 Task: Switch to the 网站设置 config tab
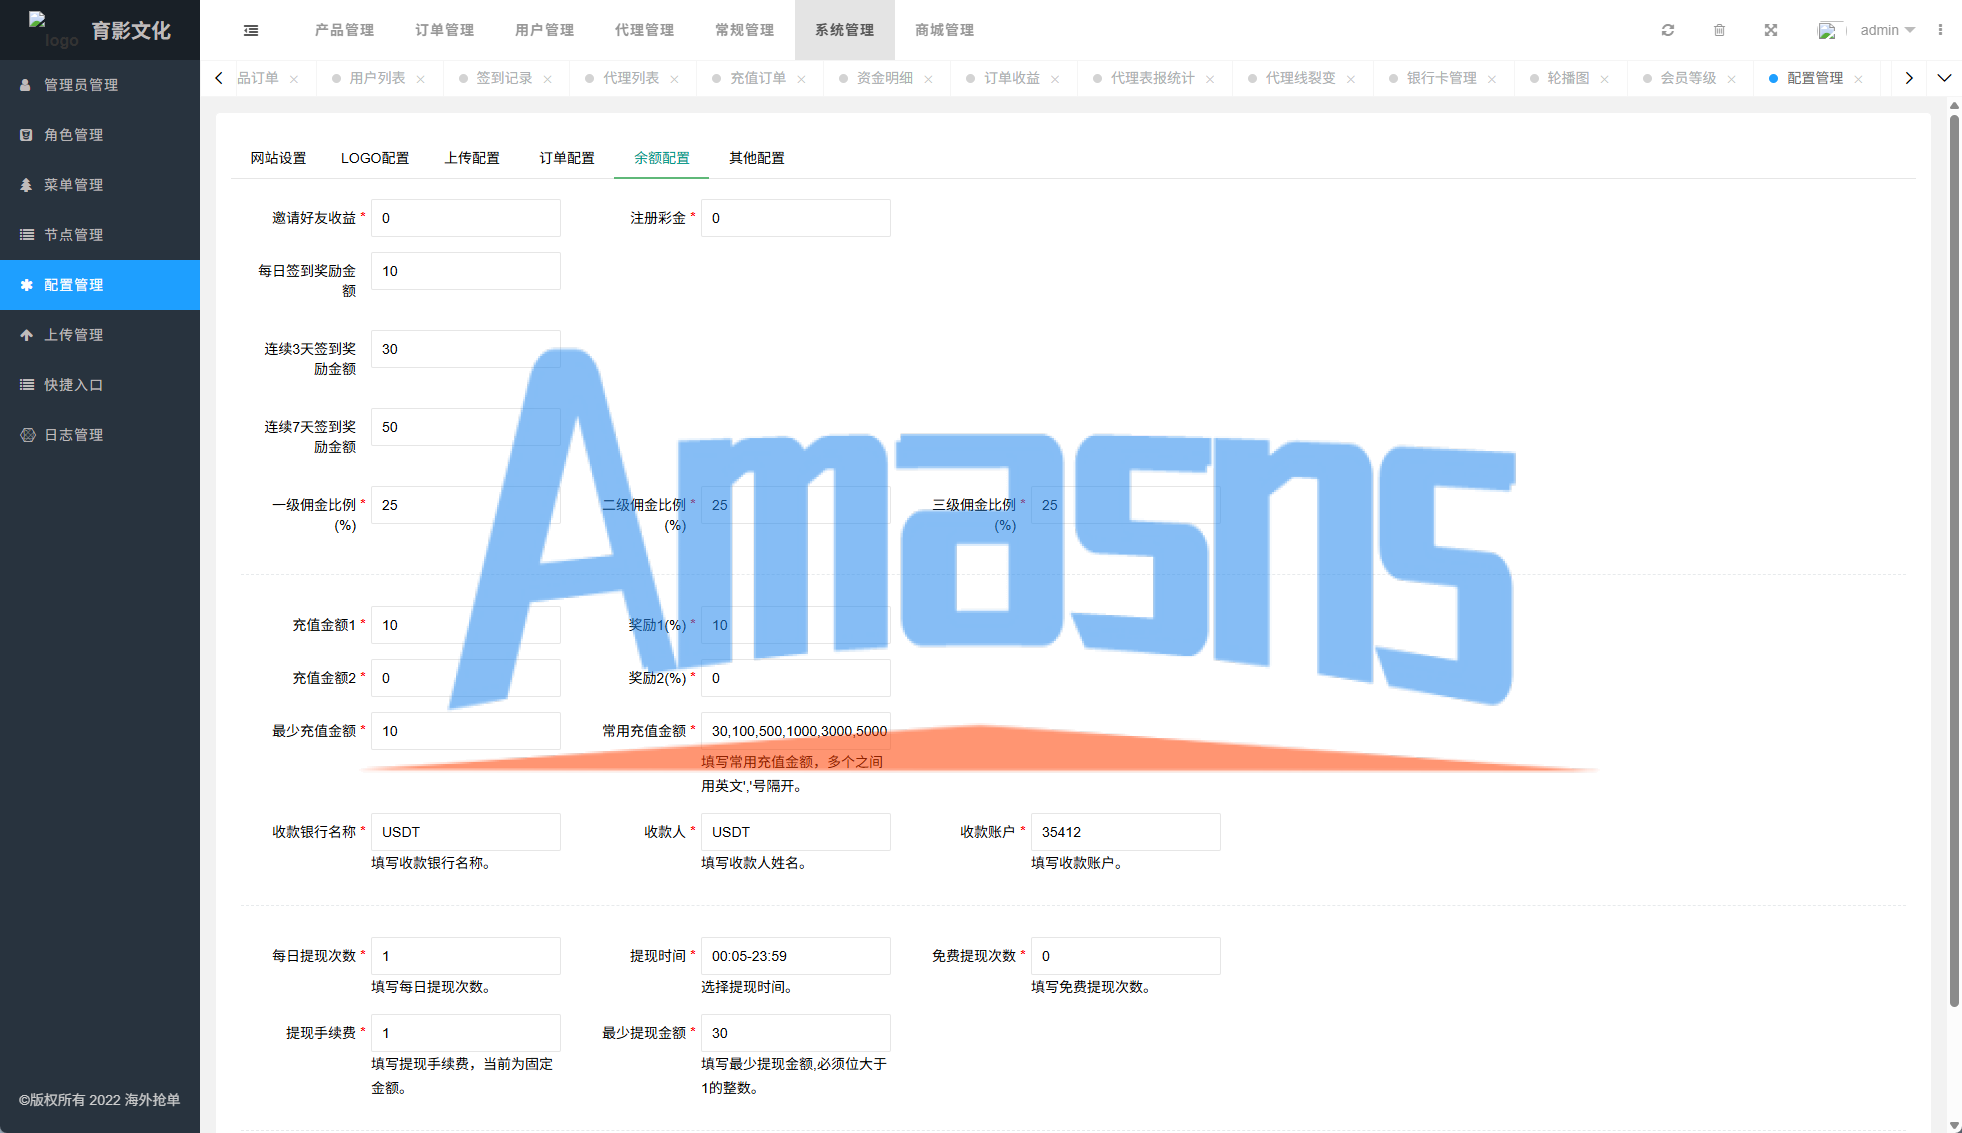coord(278,158)
